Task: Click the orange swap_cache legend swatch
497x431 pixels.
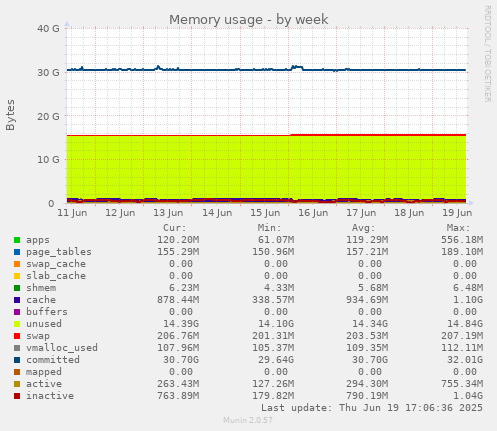Action: [x=17, y=264]
